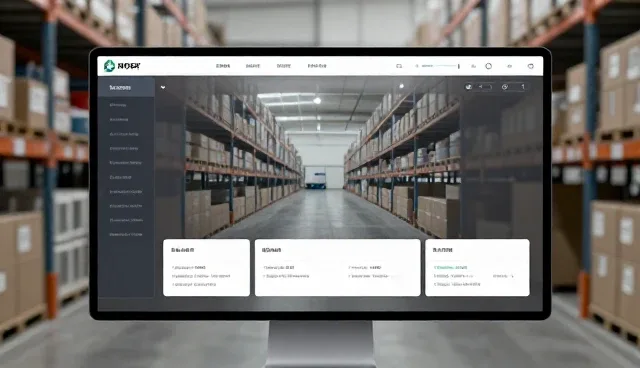Expand the white chevron beside the sidebar heading
The width and height of the screenshot is (640, 368).
click(163, 87)
